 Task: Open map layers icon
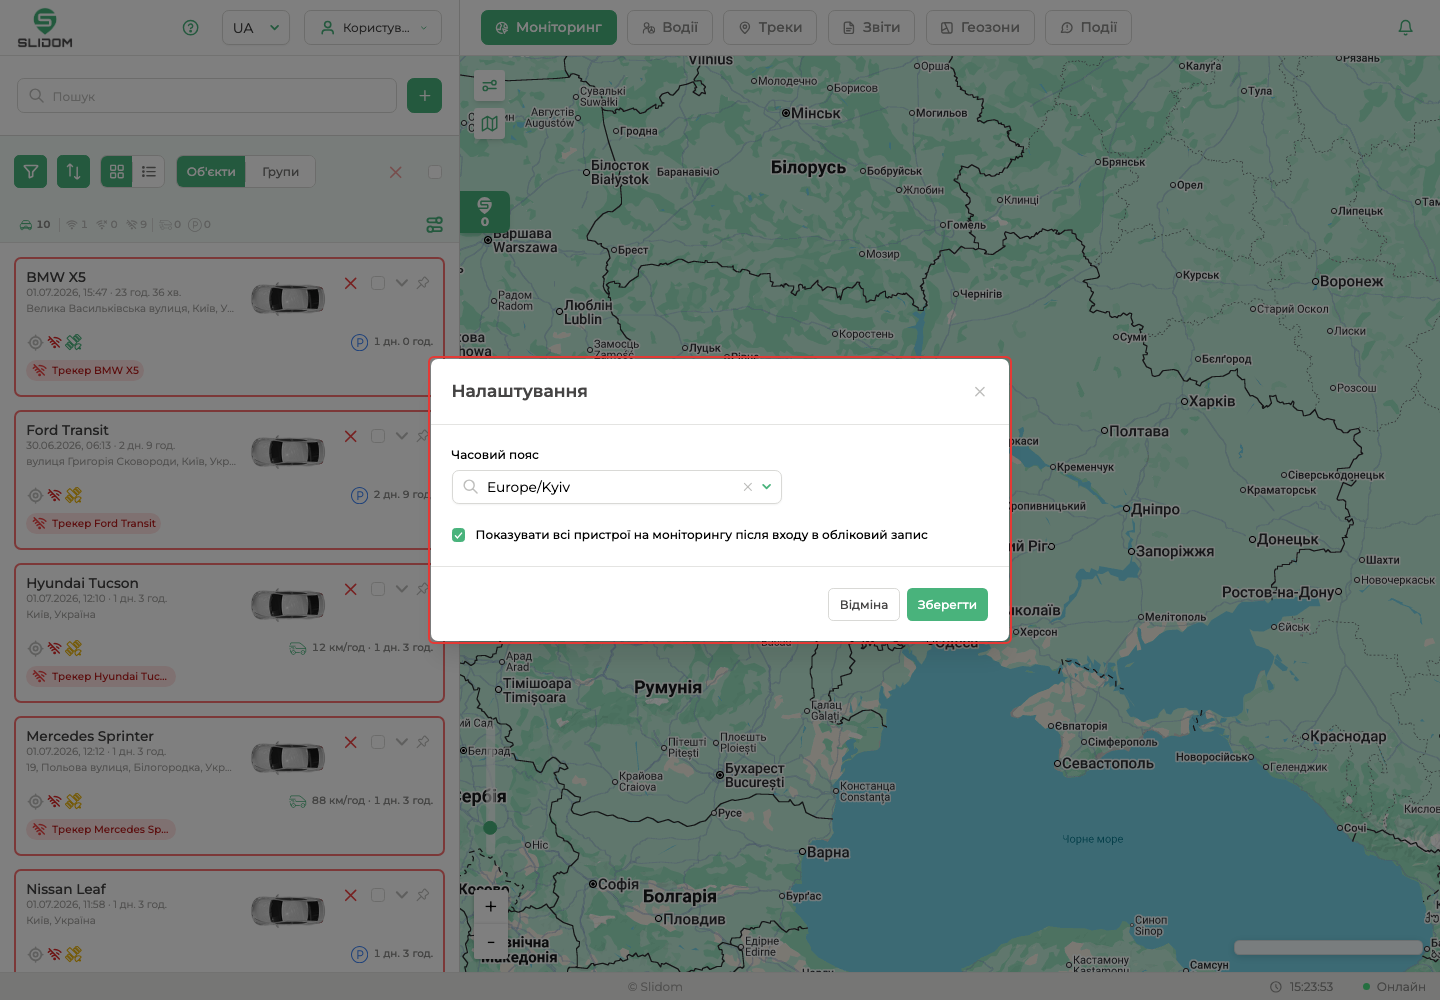pyautogui.click(x=489, y=124)
